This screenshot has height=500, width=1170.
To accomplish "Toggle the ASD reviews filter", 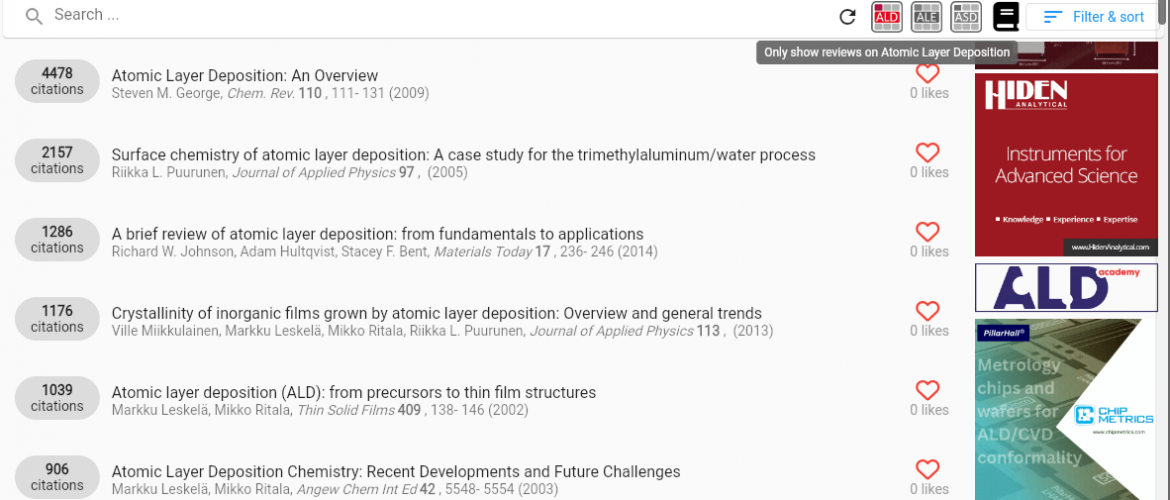I will click(966, 17).
